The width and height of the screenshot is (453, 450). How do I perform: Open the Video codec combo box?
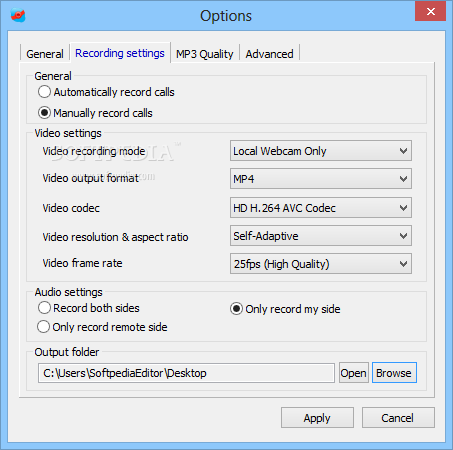point(321,208)
